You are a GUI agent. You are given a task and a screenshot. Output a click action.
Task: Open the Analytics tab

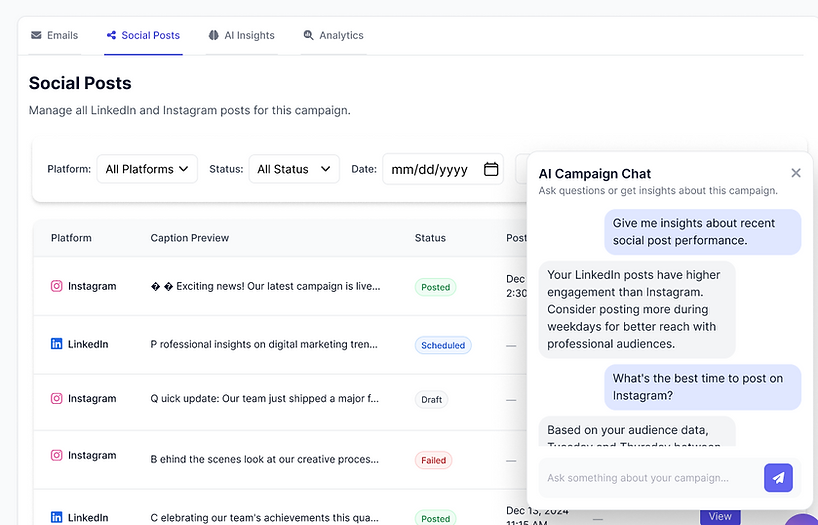click(x=341, y=35)
